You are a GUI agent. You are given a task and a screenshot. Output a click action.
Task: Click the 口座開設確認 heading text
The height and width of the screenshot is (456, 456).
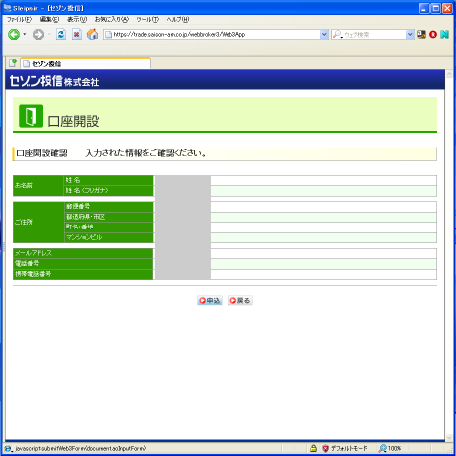(x=42, y=153)
